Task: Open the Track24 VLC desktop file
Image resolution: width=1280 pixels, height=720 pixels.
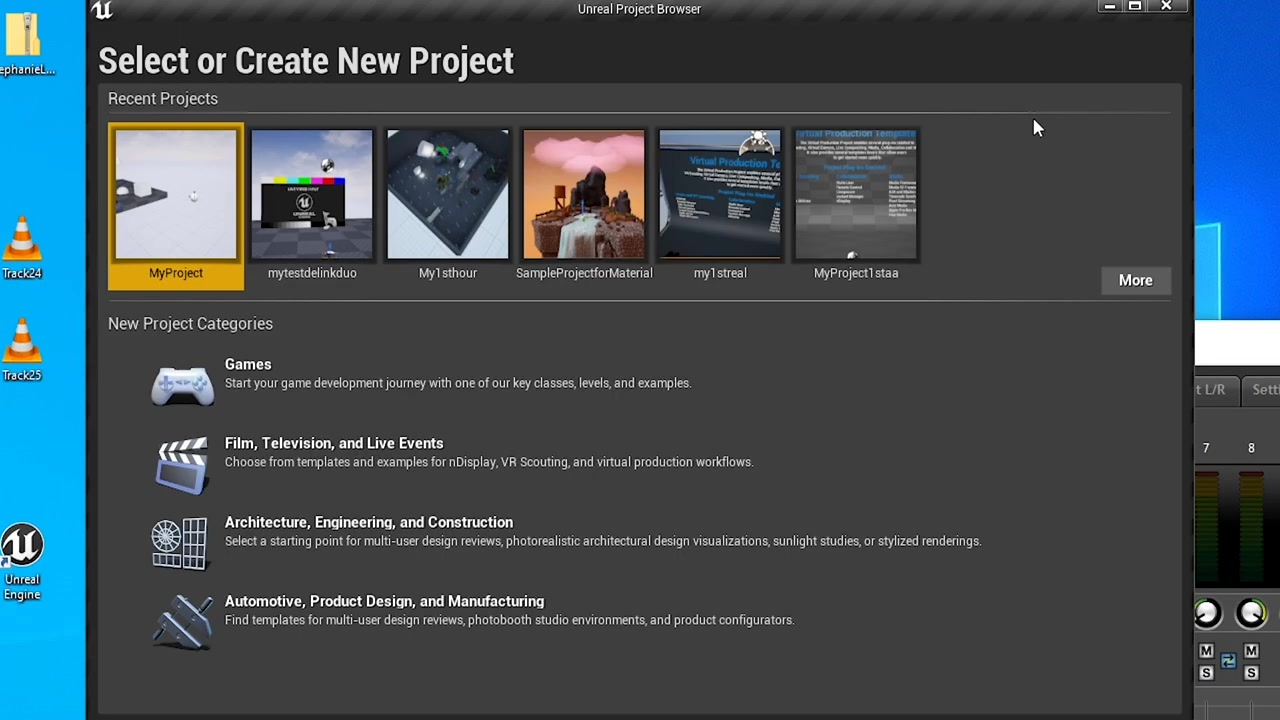Action: [x=22, y=248]
